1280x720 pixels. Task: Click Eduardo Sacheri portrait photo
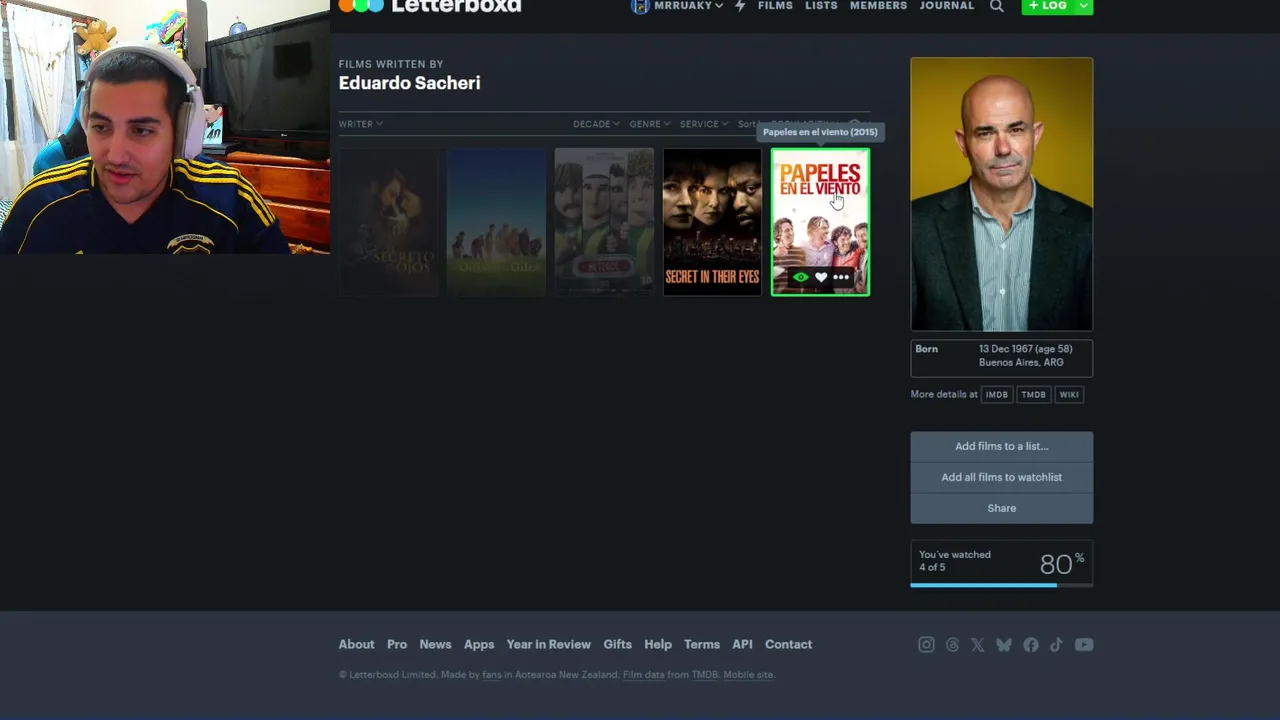click(x=1001, y=194)
